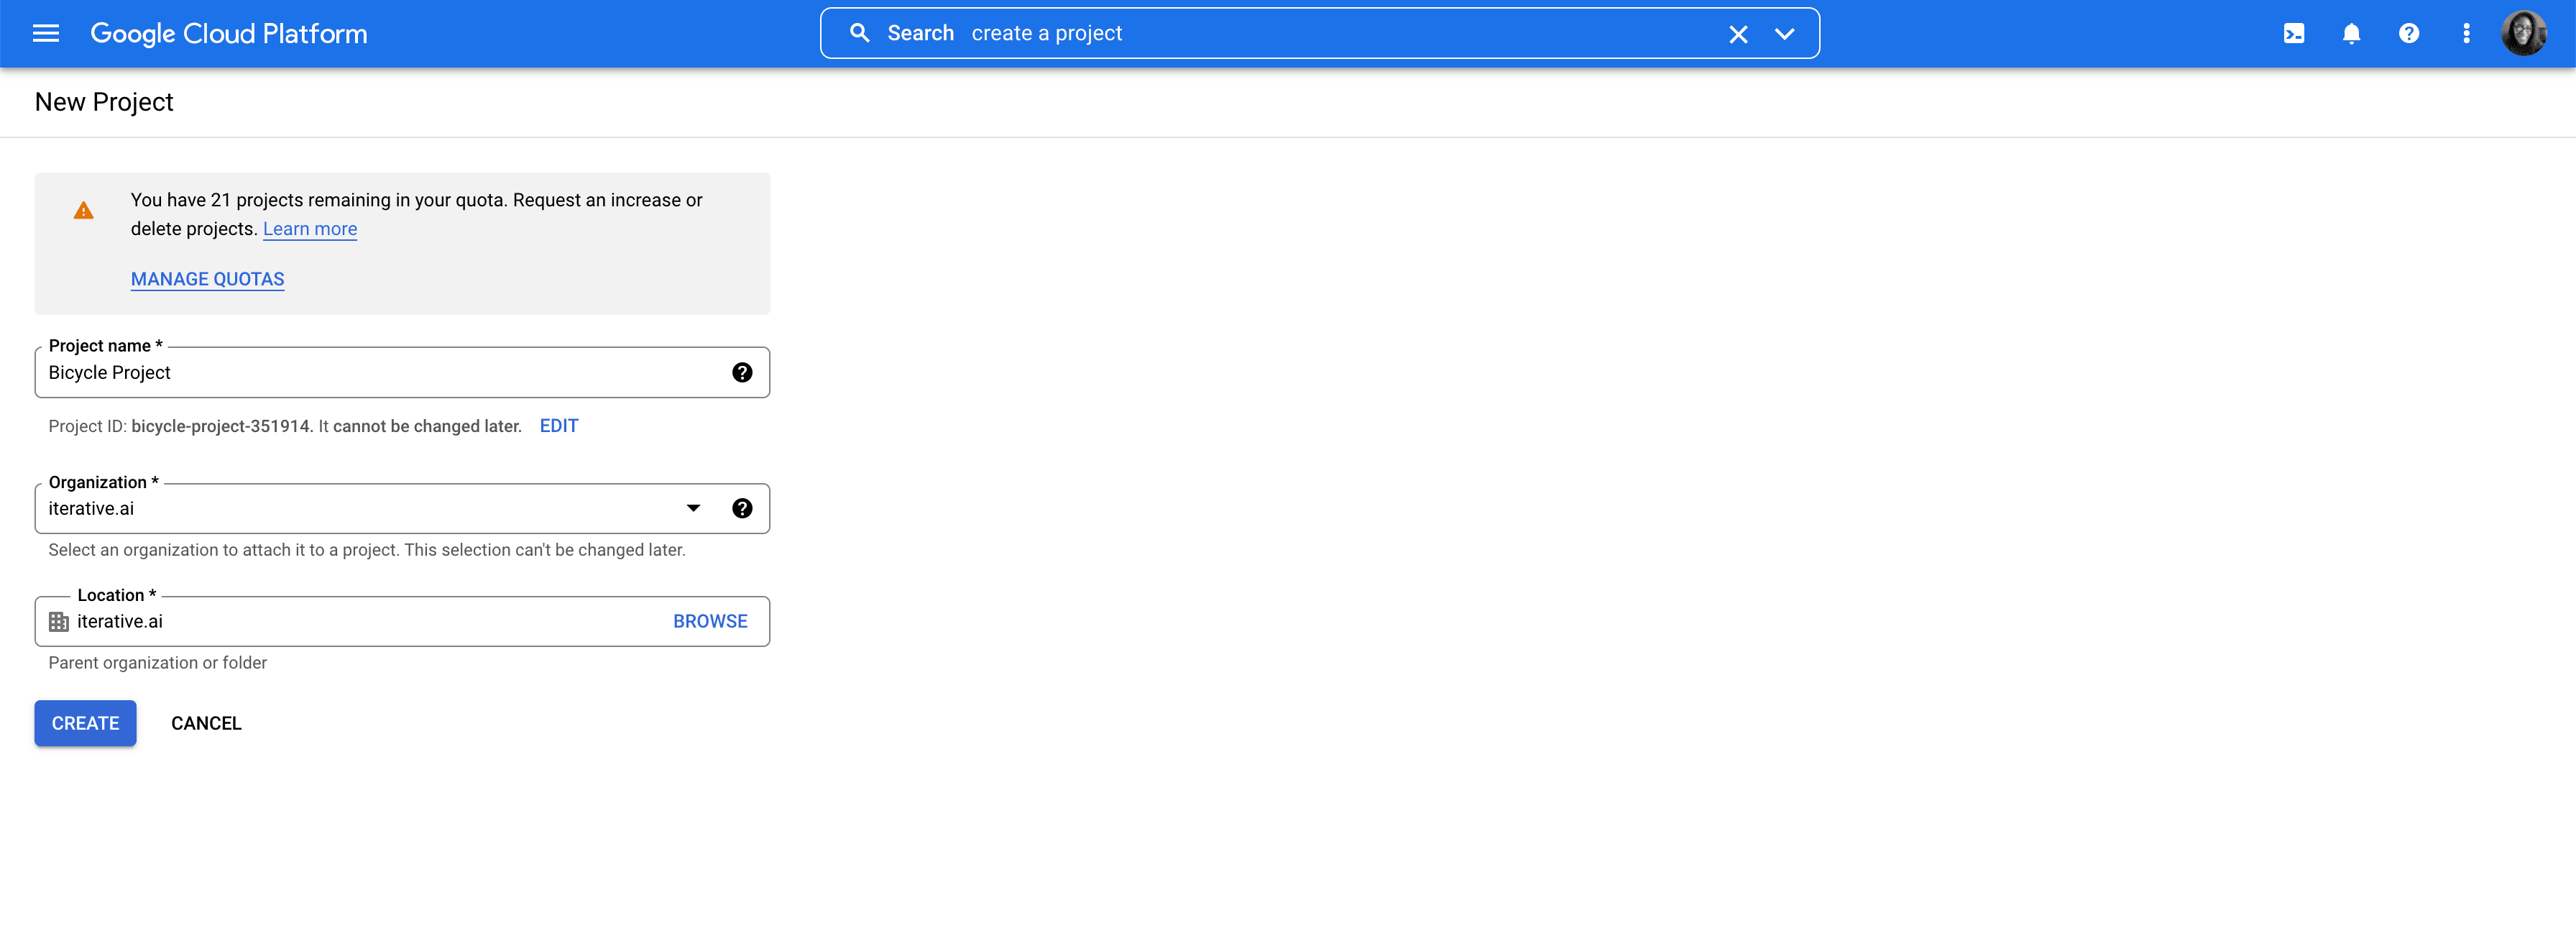Activate Cloud Shell terminal icon

(x=2293, y=33)
